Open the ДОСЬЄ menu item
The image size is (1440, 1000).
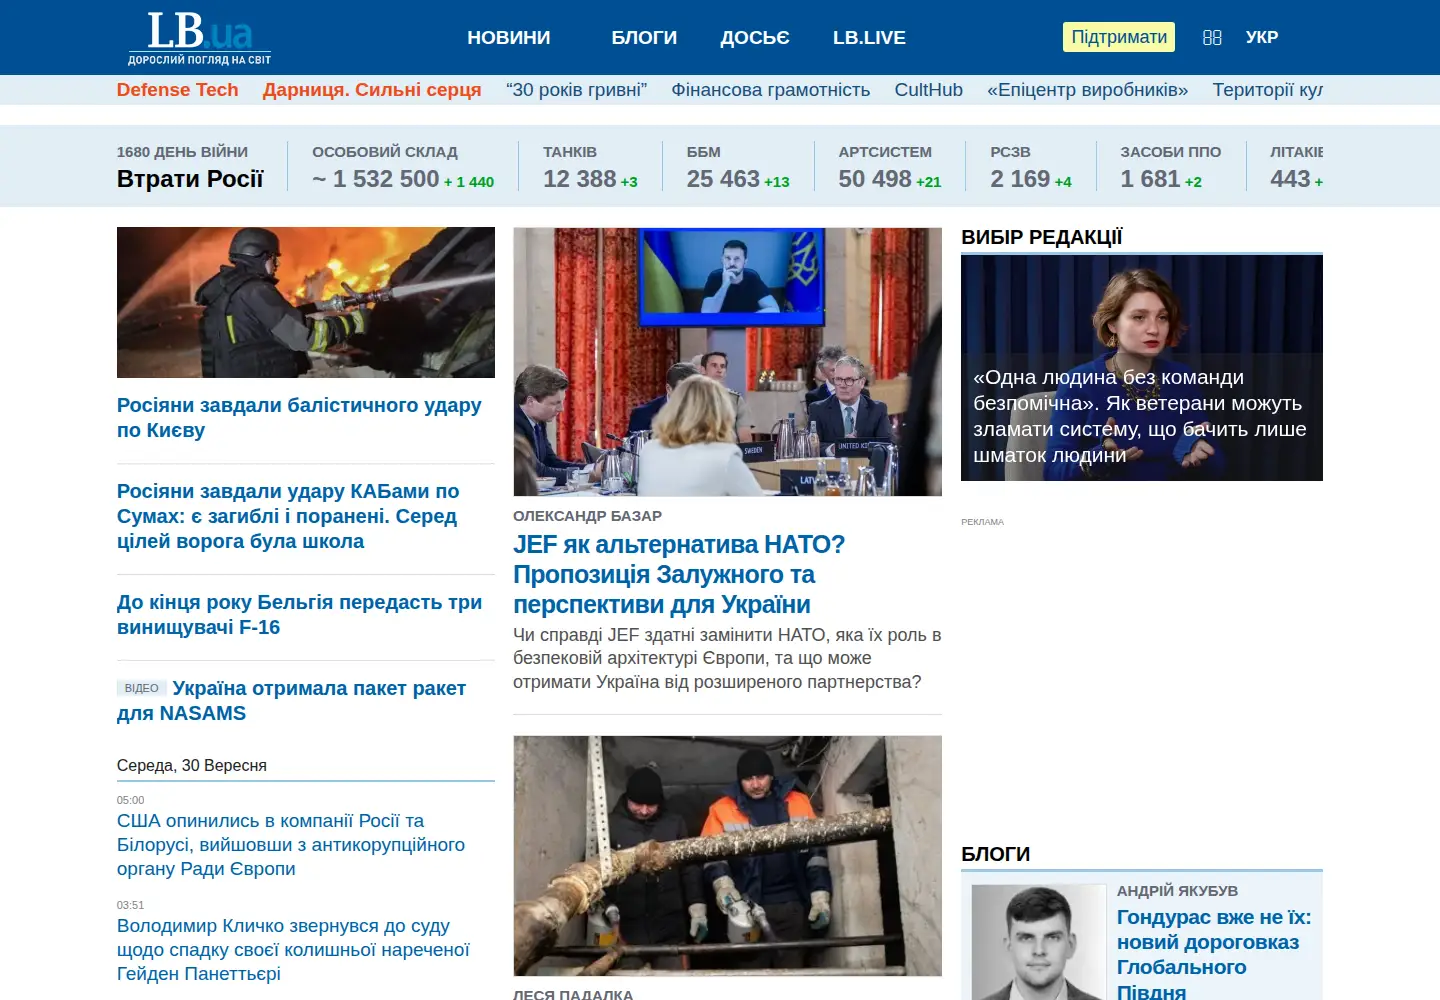[x=755, y=37]
